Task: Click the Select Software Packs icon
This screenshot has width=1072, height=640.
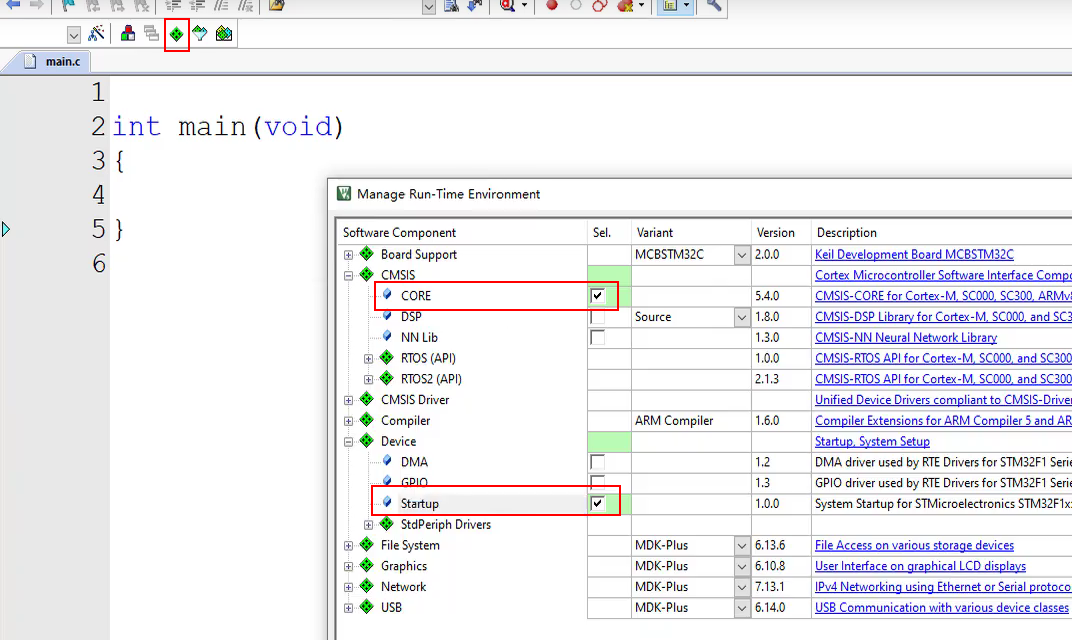Action: (x=200, y=34)
